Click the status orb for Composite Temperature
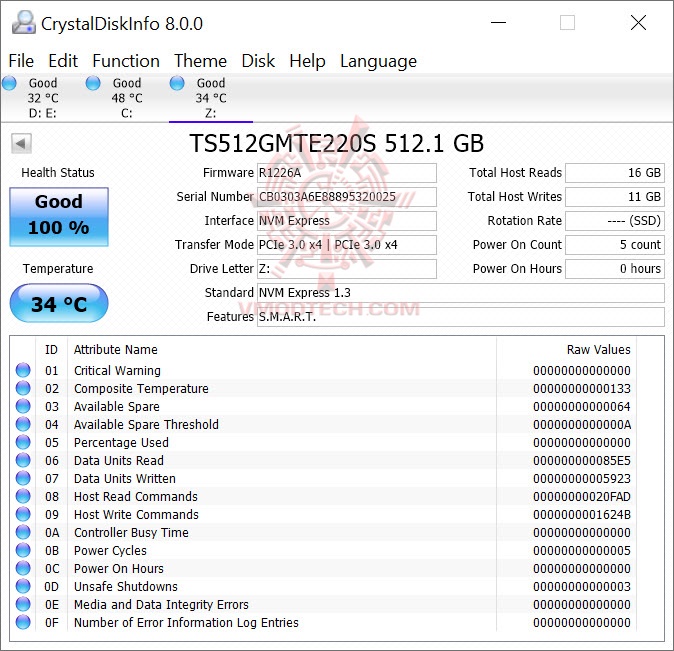The width and height of the screenshot is (674, 651). (x=23, y=388)
